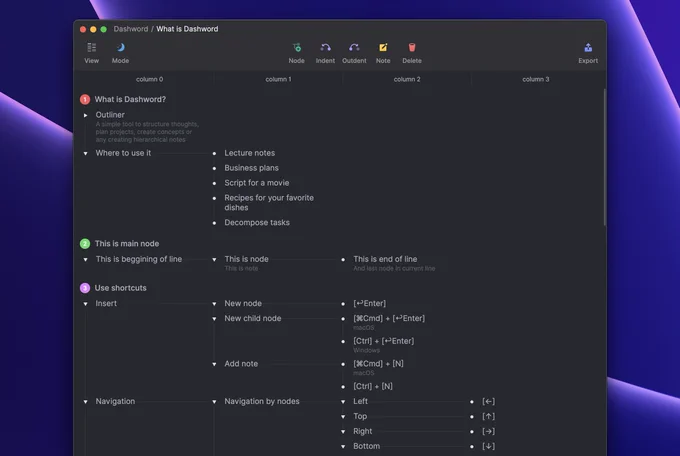Add a Note with toolbar icon
Screen dimensions: 680x456
tap(383, 47)
